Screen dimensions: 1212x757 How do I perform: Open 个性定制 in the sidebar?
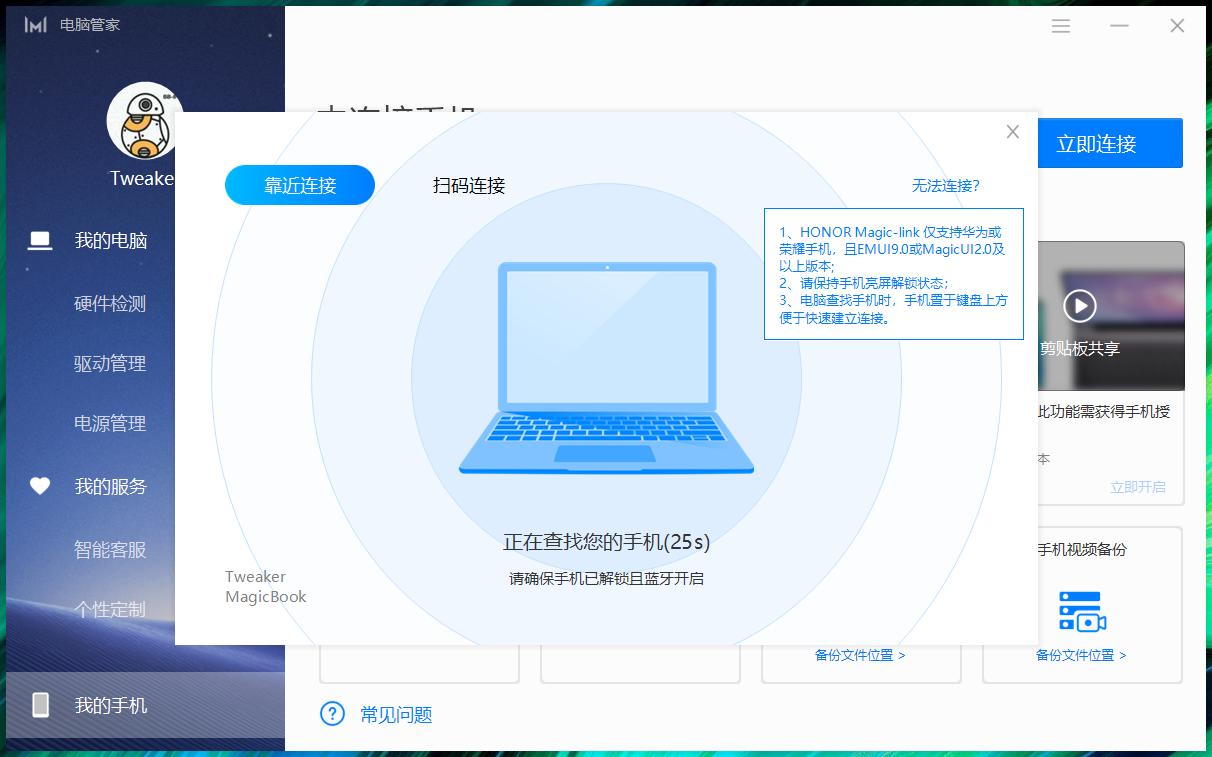click(110, 609)
